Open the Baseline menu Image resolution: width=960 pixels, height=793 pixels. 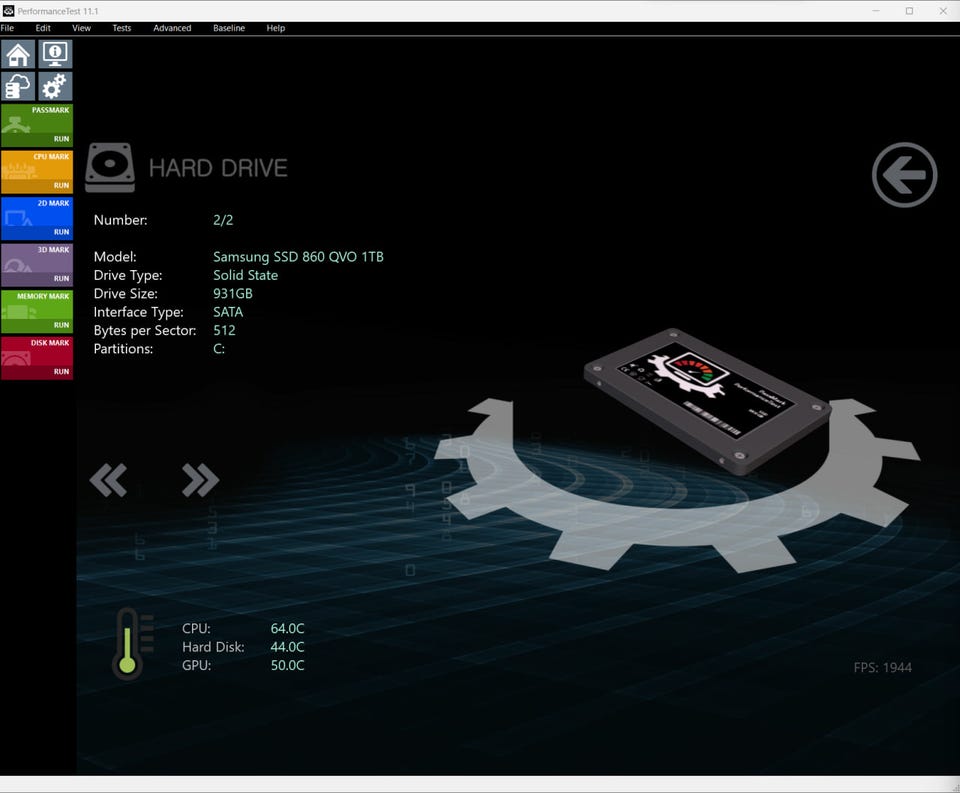[x=229, y=28]
